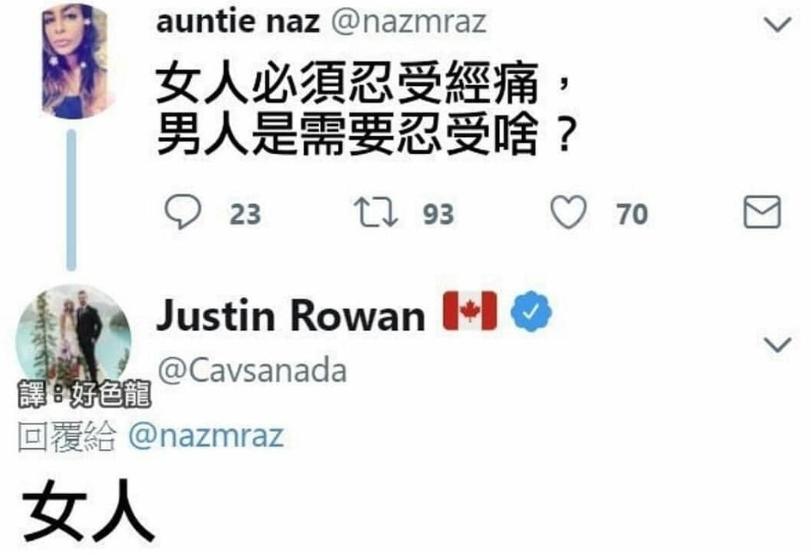
Task: Open Justin Rowan's avatar photo
Action: [73, 336]
